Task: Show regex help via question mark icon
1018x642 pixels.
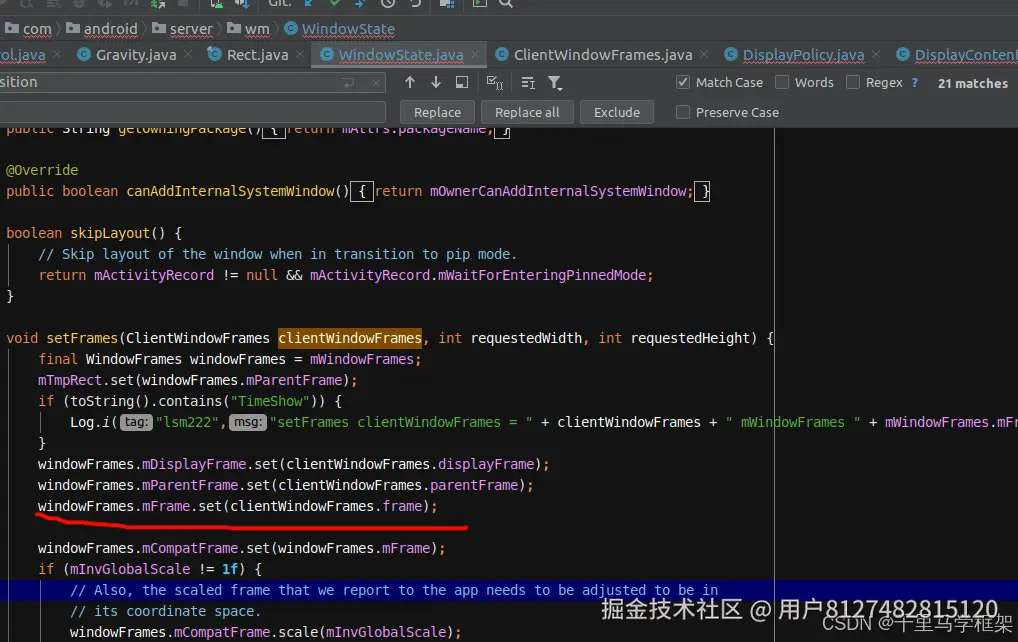Action: click(x=915, y=82)
